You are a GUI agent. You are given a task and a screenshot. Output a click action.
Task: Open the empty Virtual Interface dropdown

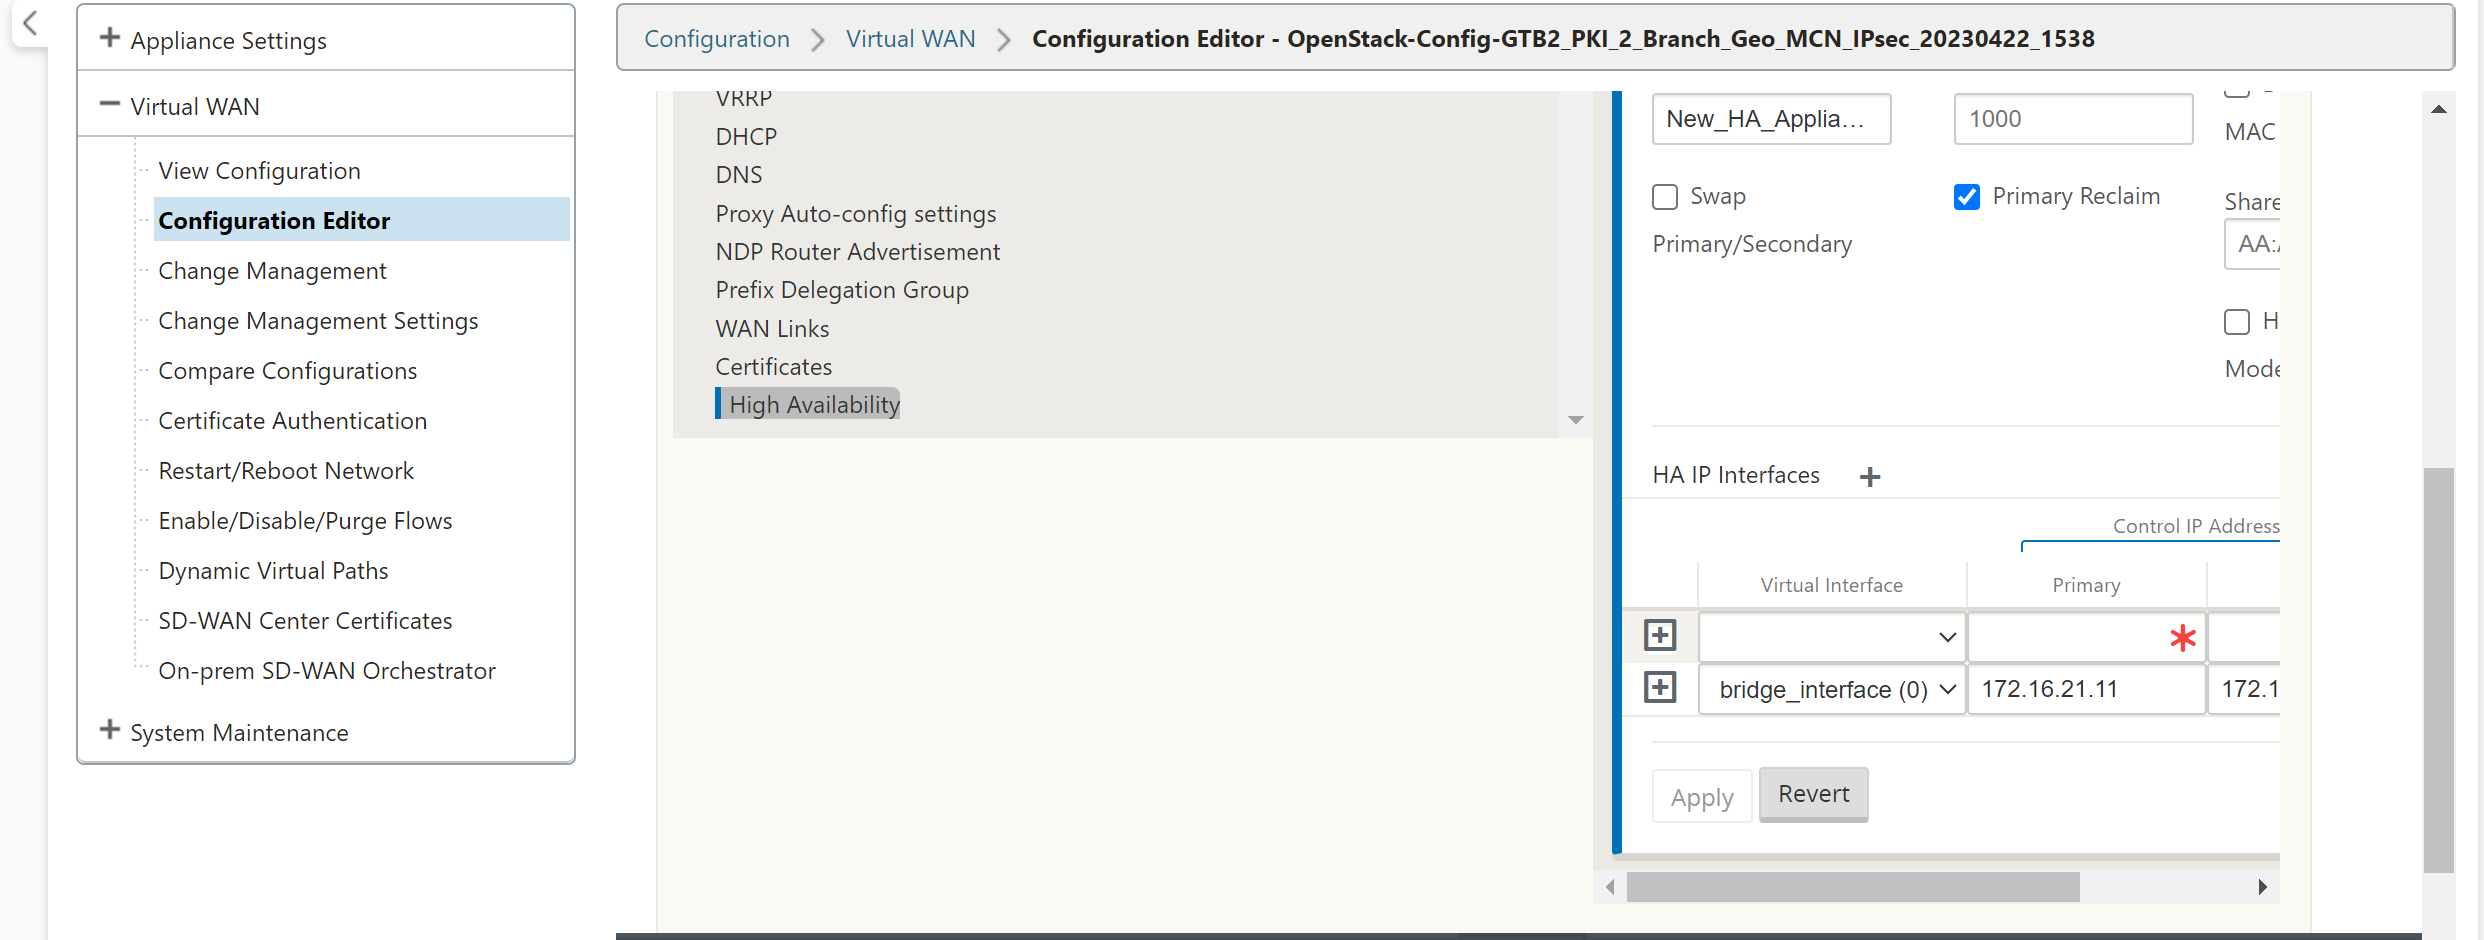(x=1832, y=637)
